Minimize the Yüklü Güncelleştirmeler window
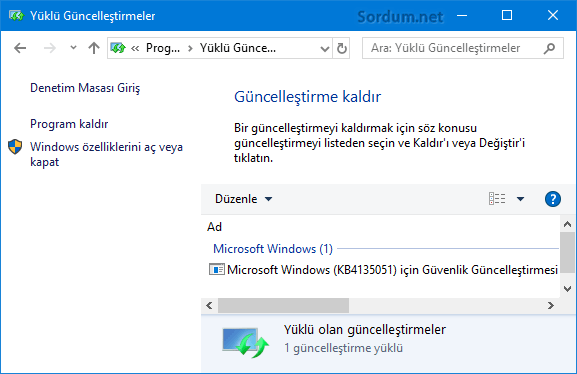Image resolution: width=577 pixels, height=374 pixels. [x=462, y=15]
